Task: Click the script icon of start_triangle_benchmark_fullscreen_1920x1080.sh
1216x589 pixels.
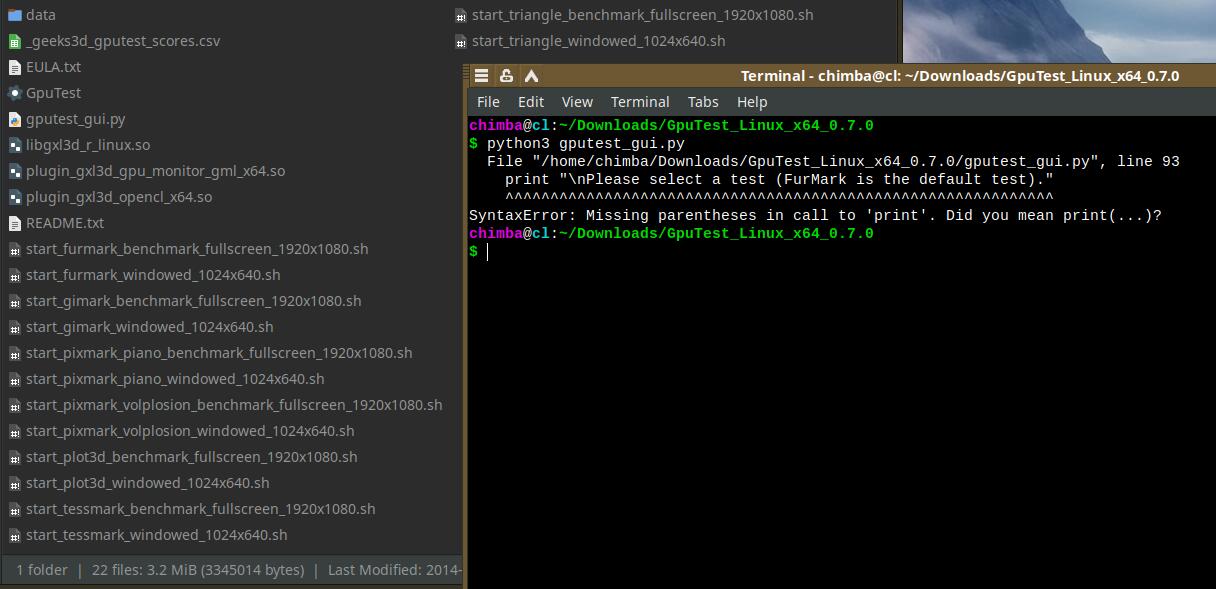Action: (460, 15)
